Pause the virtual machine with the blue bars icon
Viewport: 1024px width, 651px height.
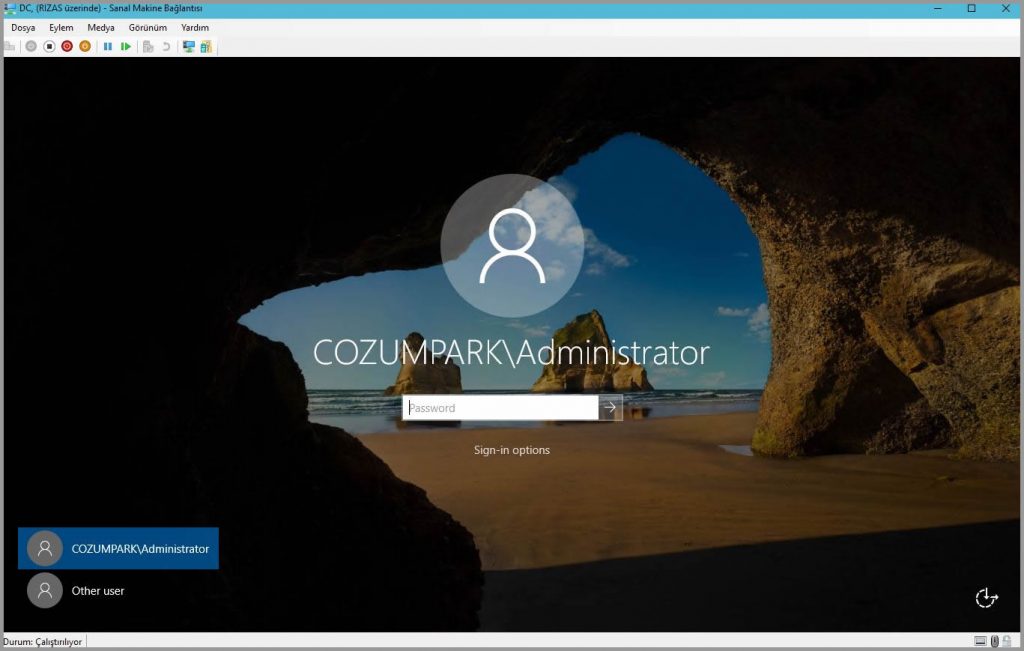108,46
